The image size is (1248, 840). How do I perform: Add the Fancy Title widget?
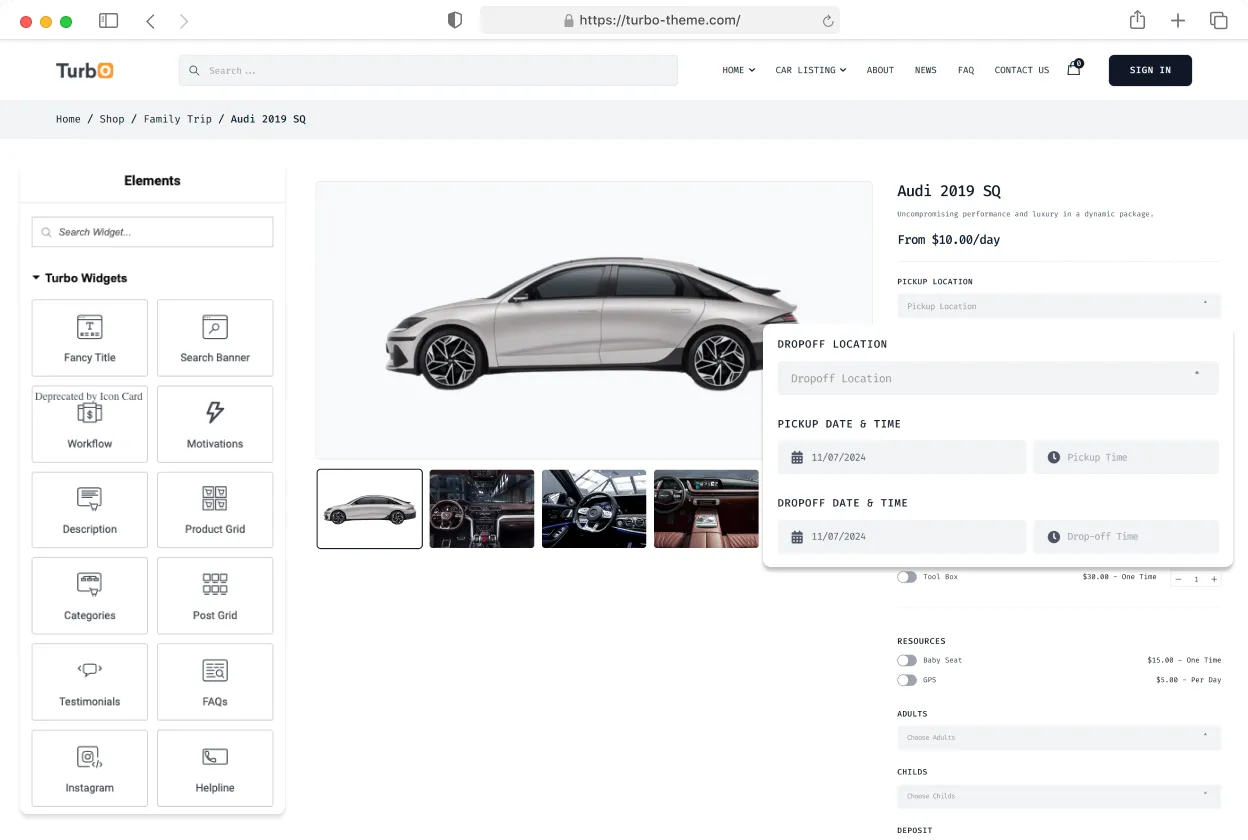coord(90,338)
